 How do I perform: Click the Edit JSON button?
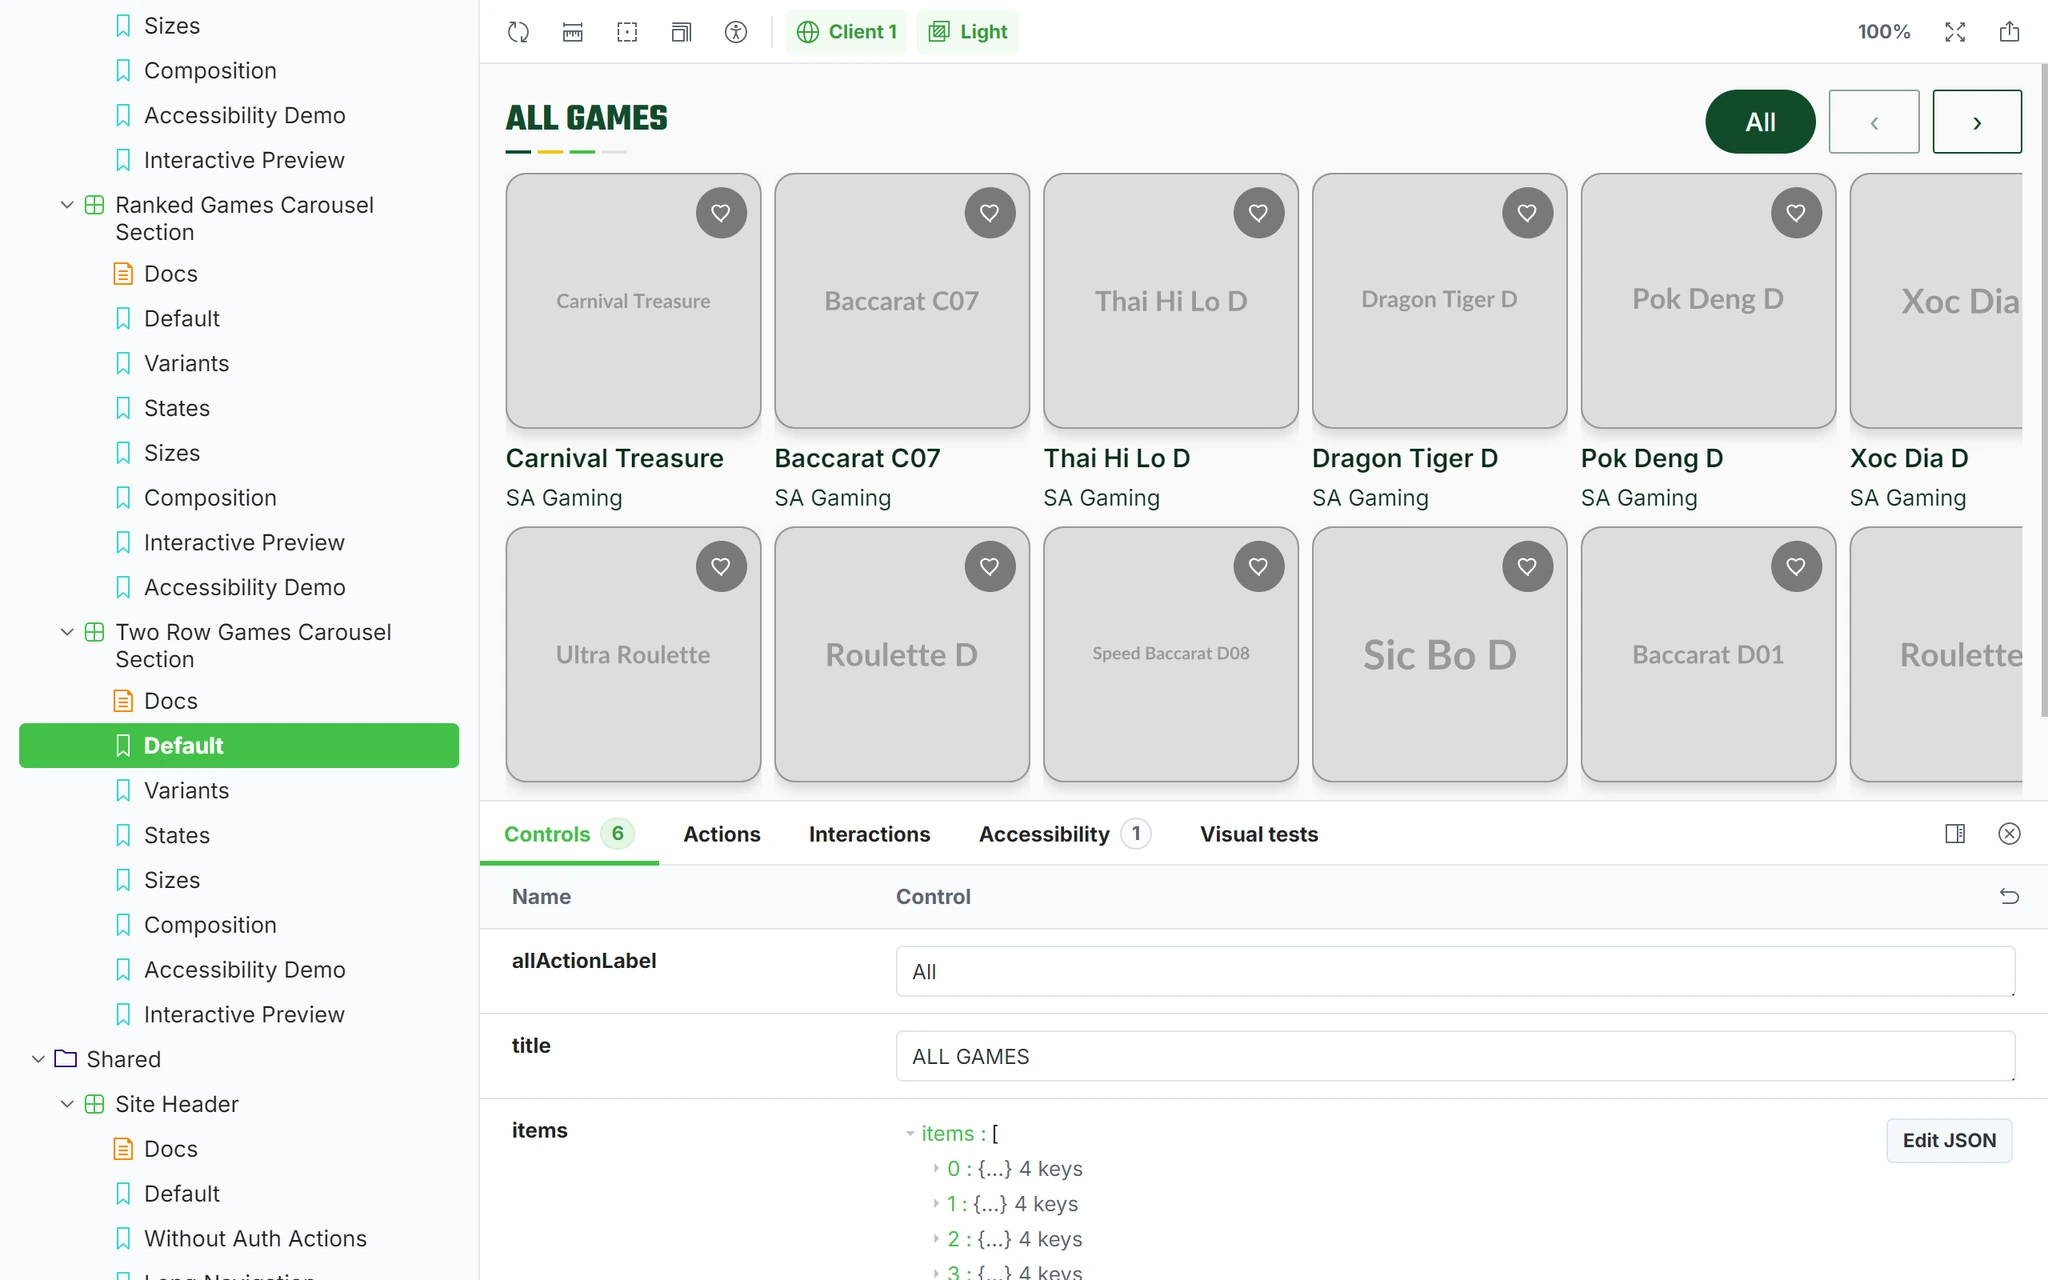(1949, 1141)
